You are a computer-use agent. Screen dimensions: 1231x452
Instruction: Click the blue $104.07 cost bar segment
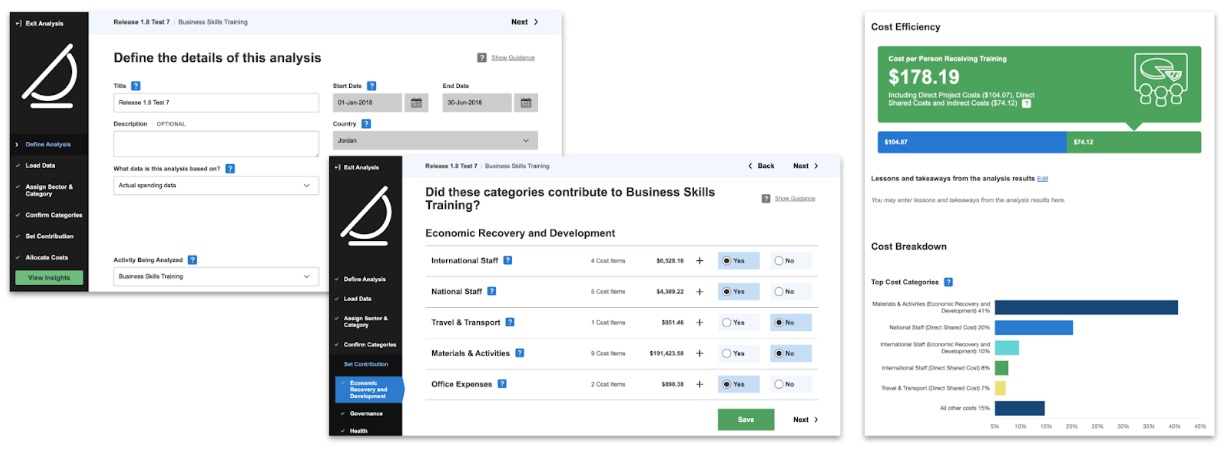pyautogui.click(x=972, y=143)
